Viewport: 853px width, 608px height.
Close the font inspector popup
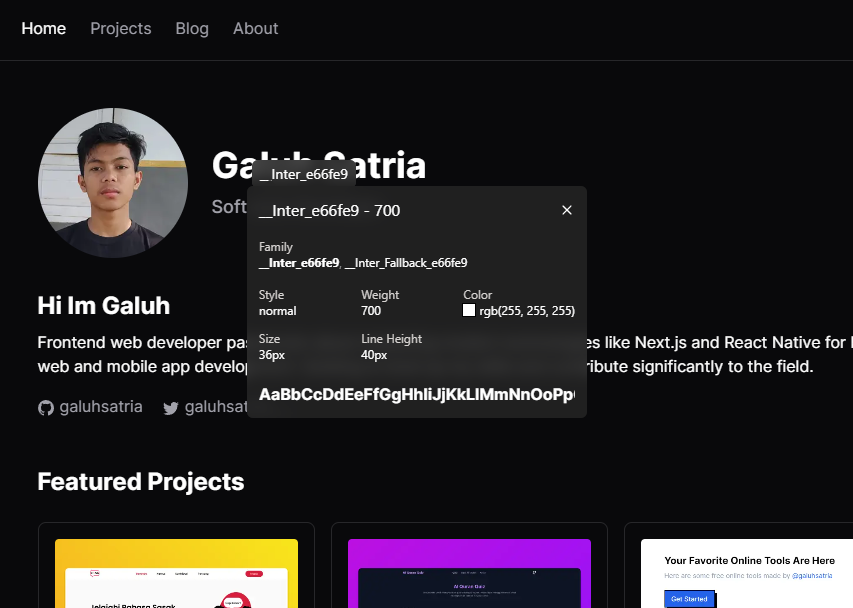pos(567,210)
